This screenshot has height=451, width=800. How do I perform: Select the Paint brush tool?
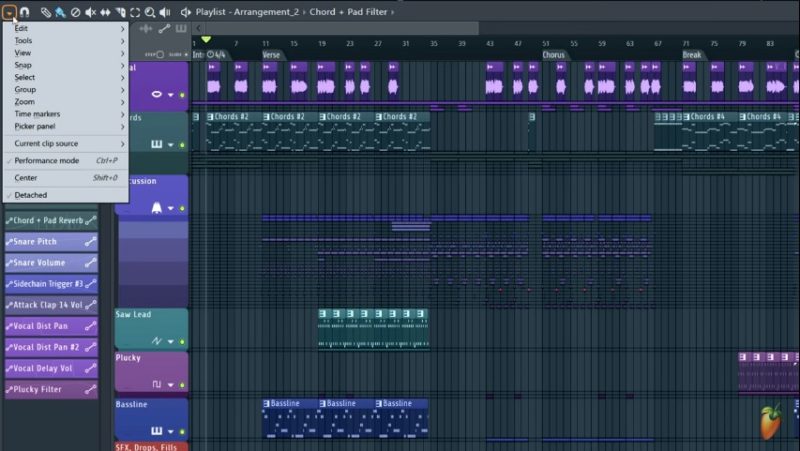[x=60, y=12]
